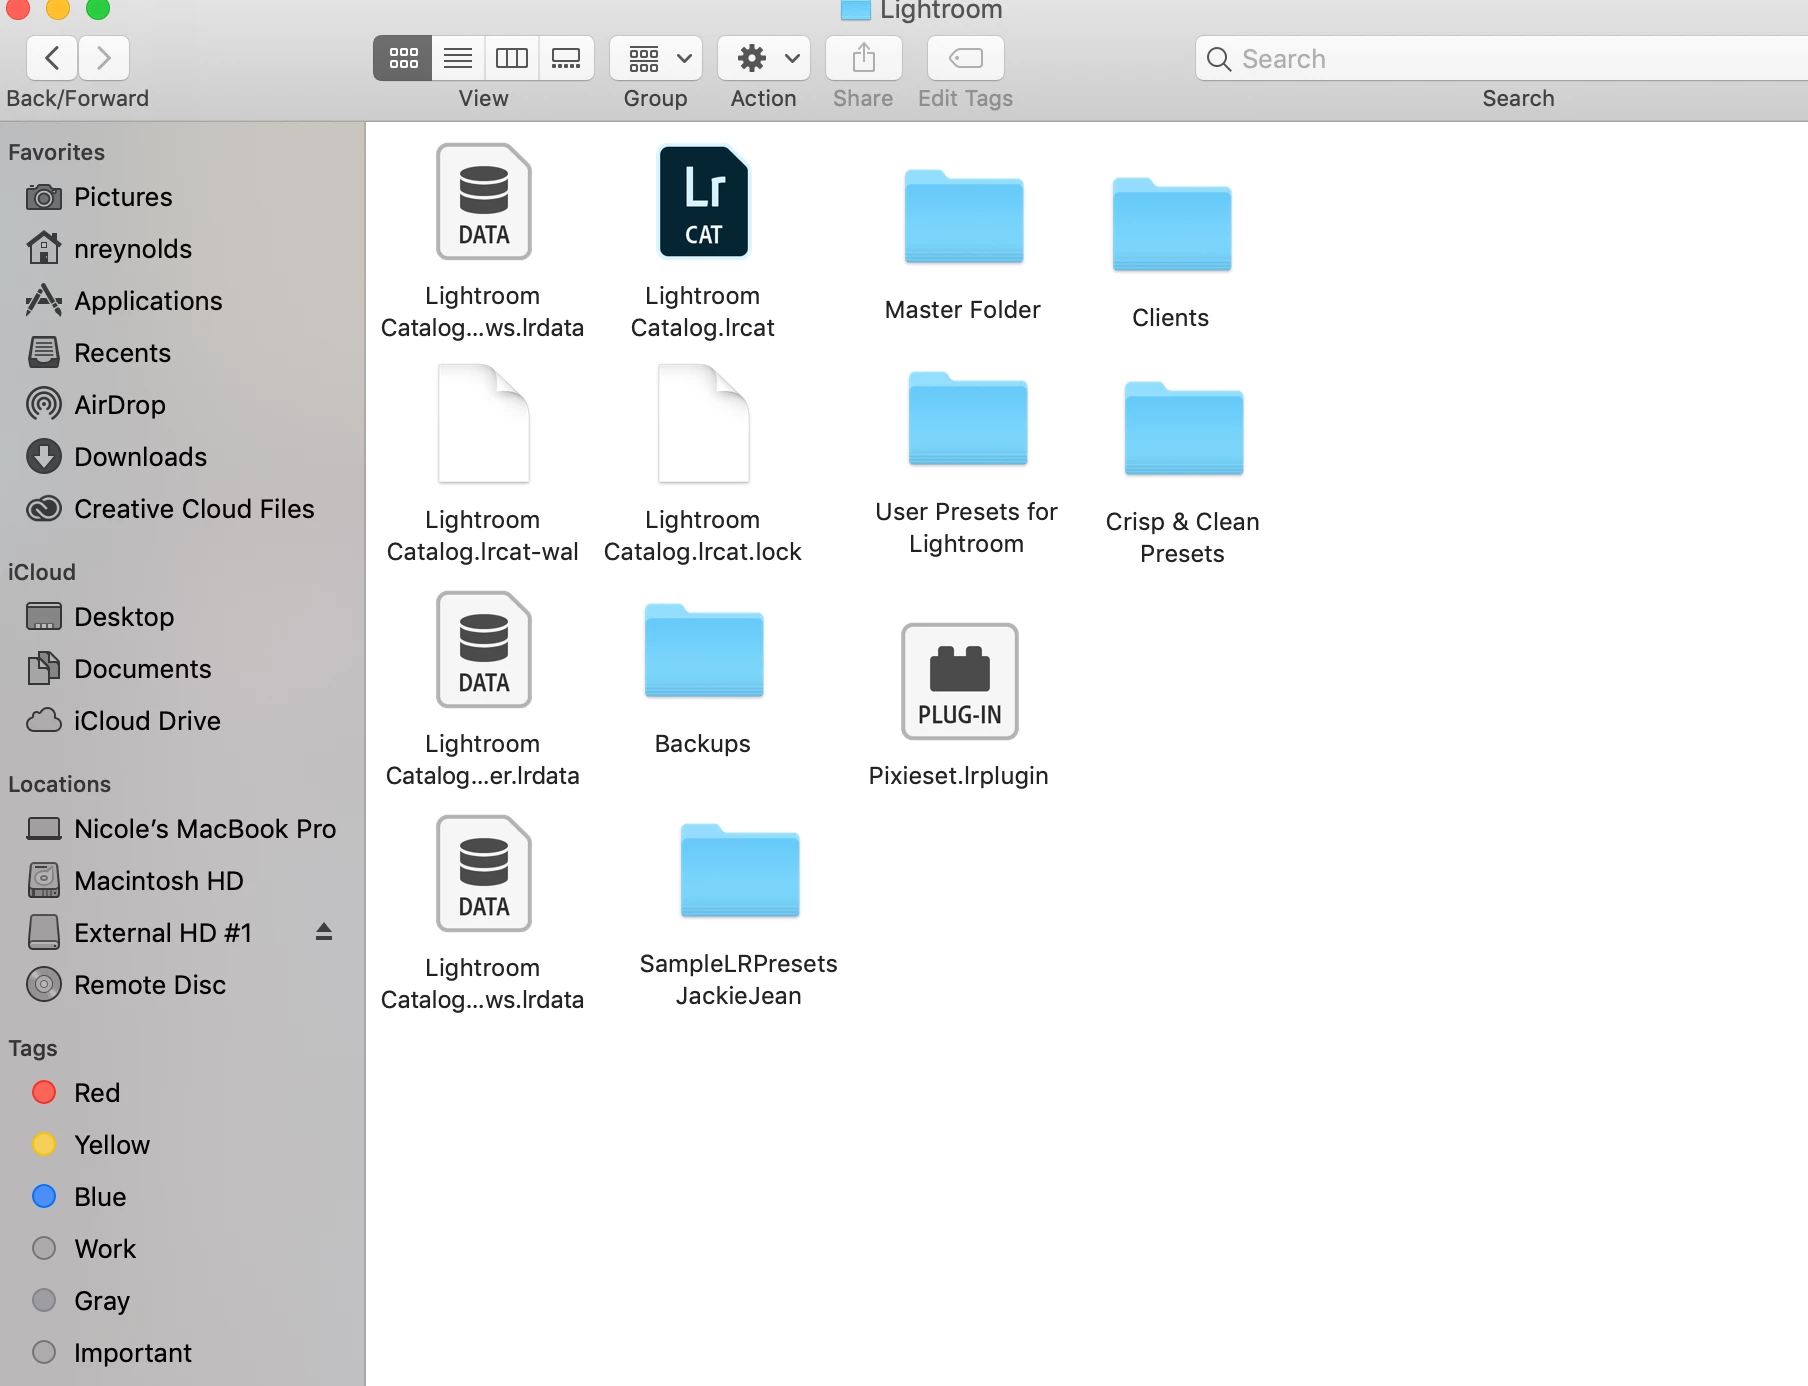Click the Locations section header

(59, 784)
